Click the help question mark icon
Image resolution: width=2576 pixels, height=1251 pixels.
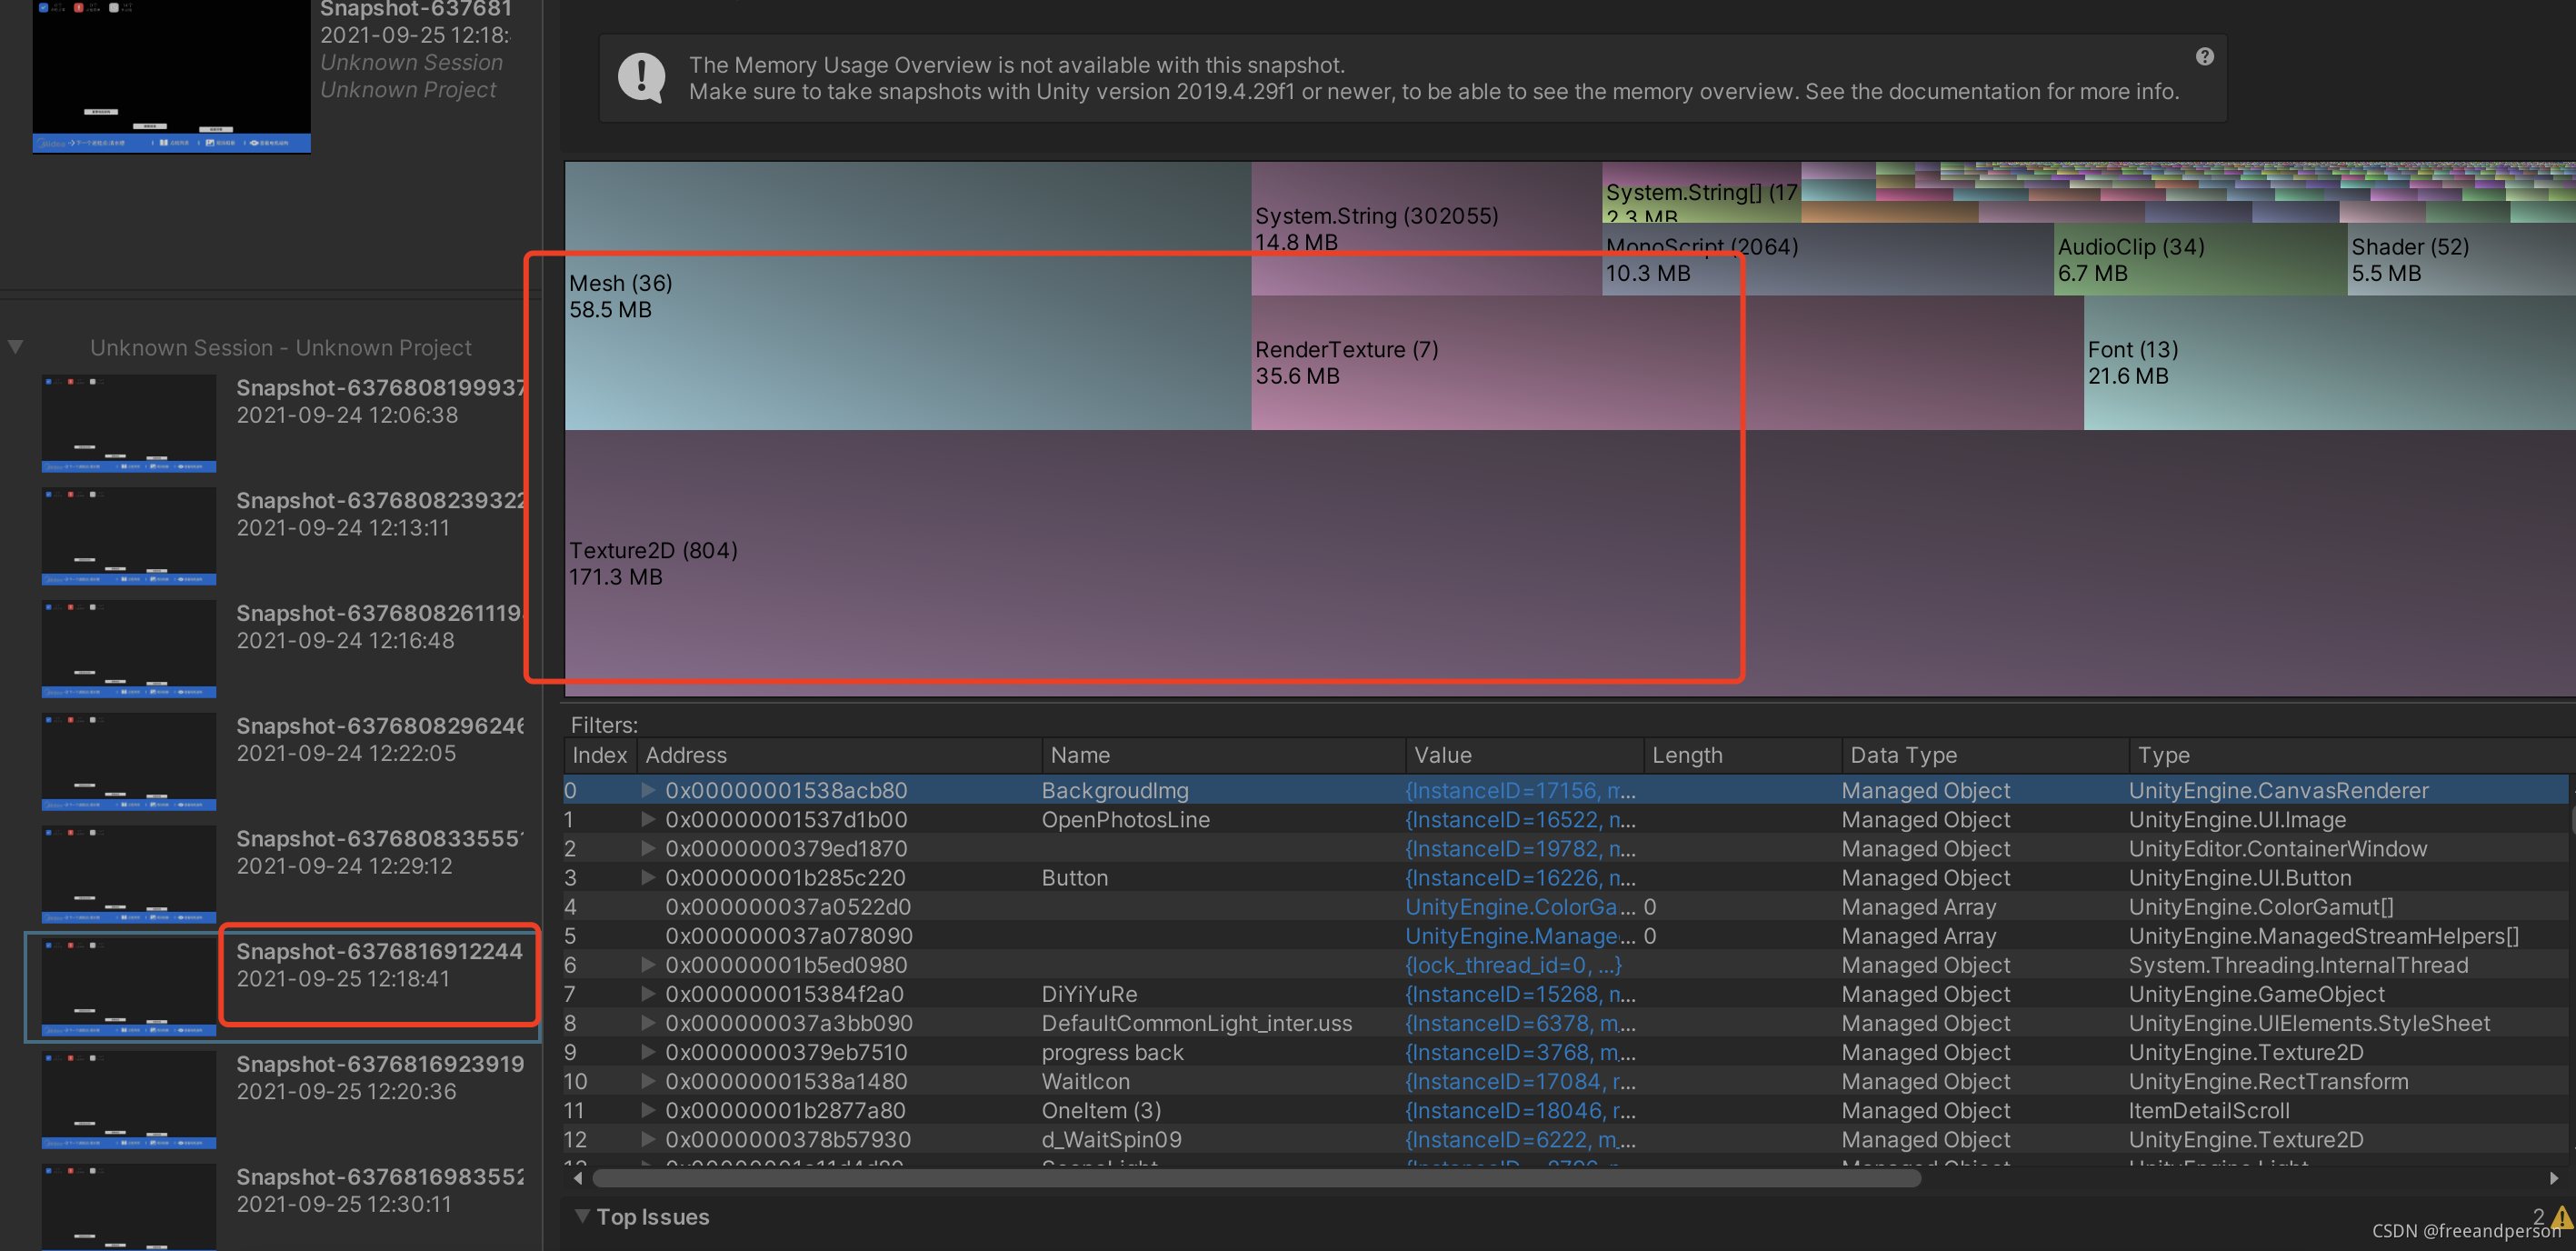click(x=2204, y=57)
